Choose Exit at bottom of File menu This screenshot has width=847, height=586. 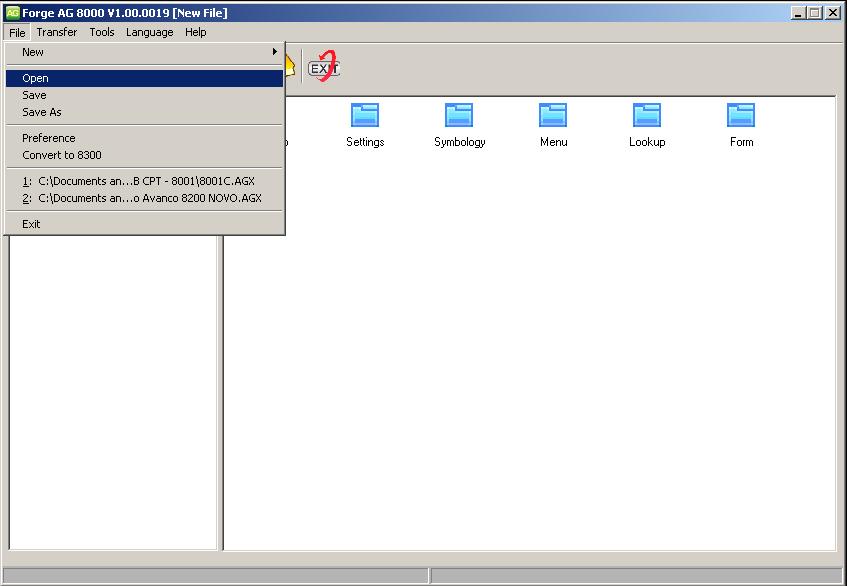point(144,224)
